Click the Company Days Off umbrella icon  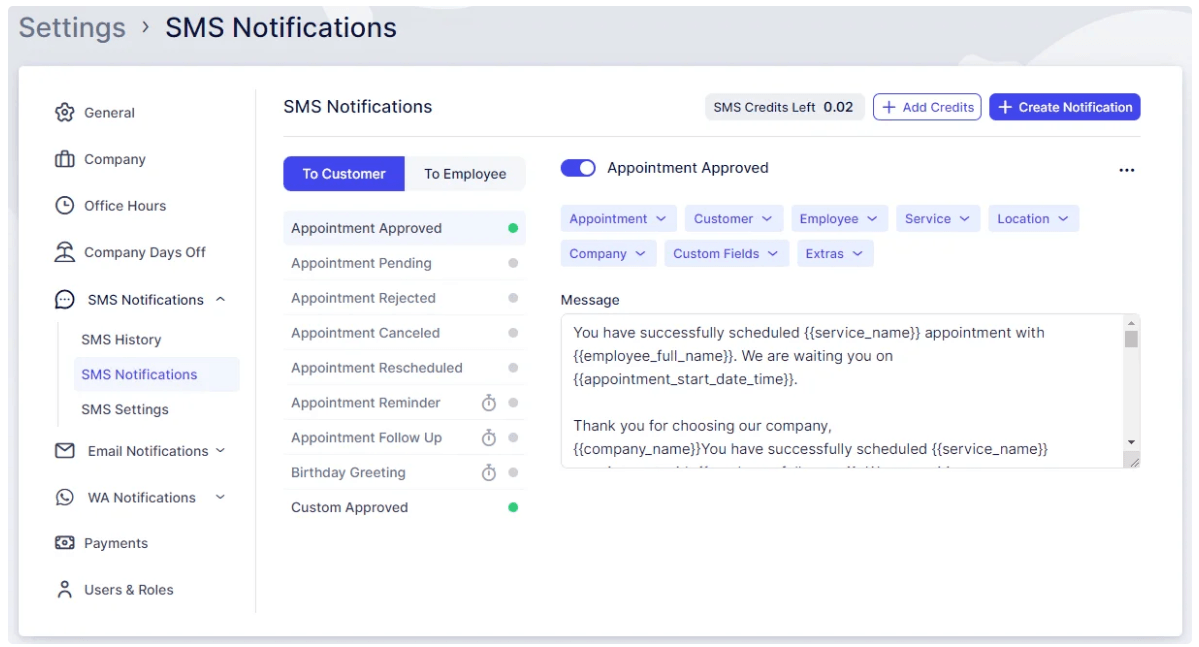64,252
